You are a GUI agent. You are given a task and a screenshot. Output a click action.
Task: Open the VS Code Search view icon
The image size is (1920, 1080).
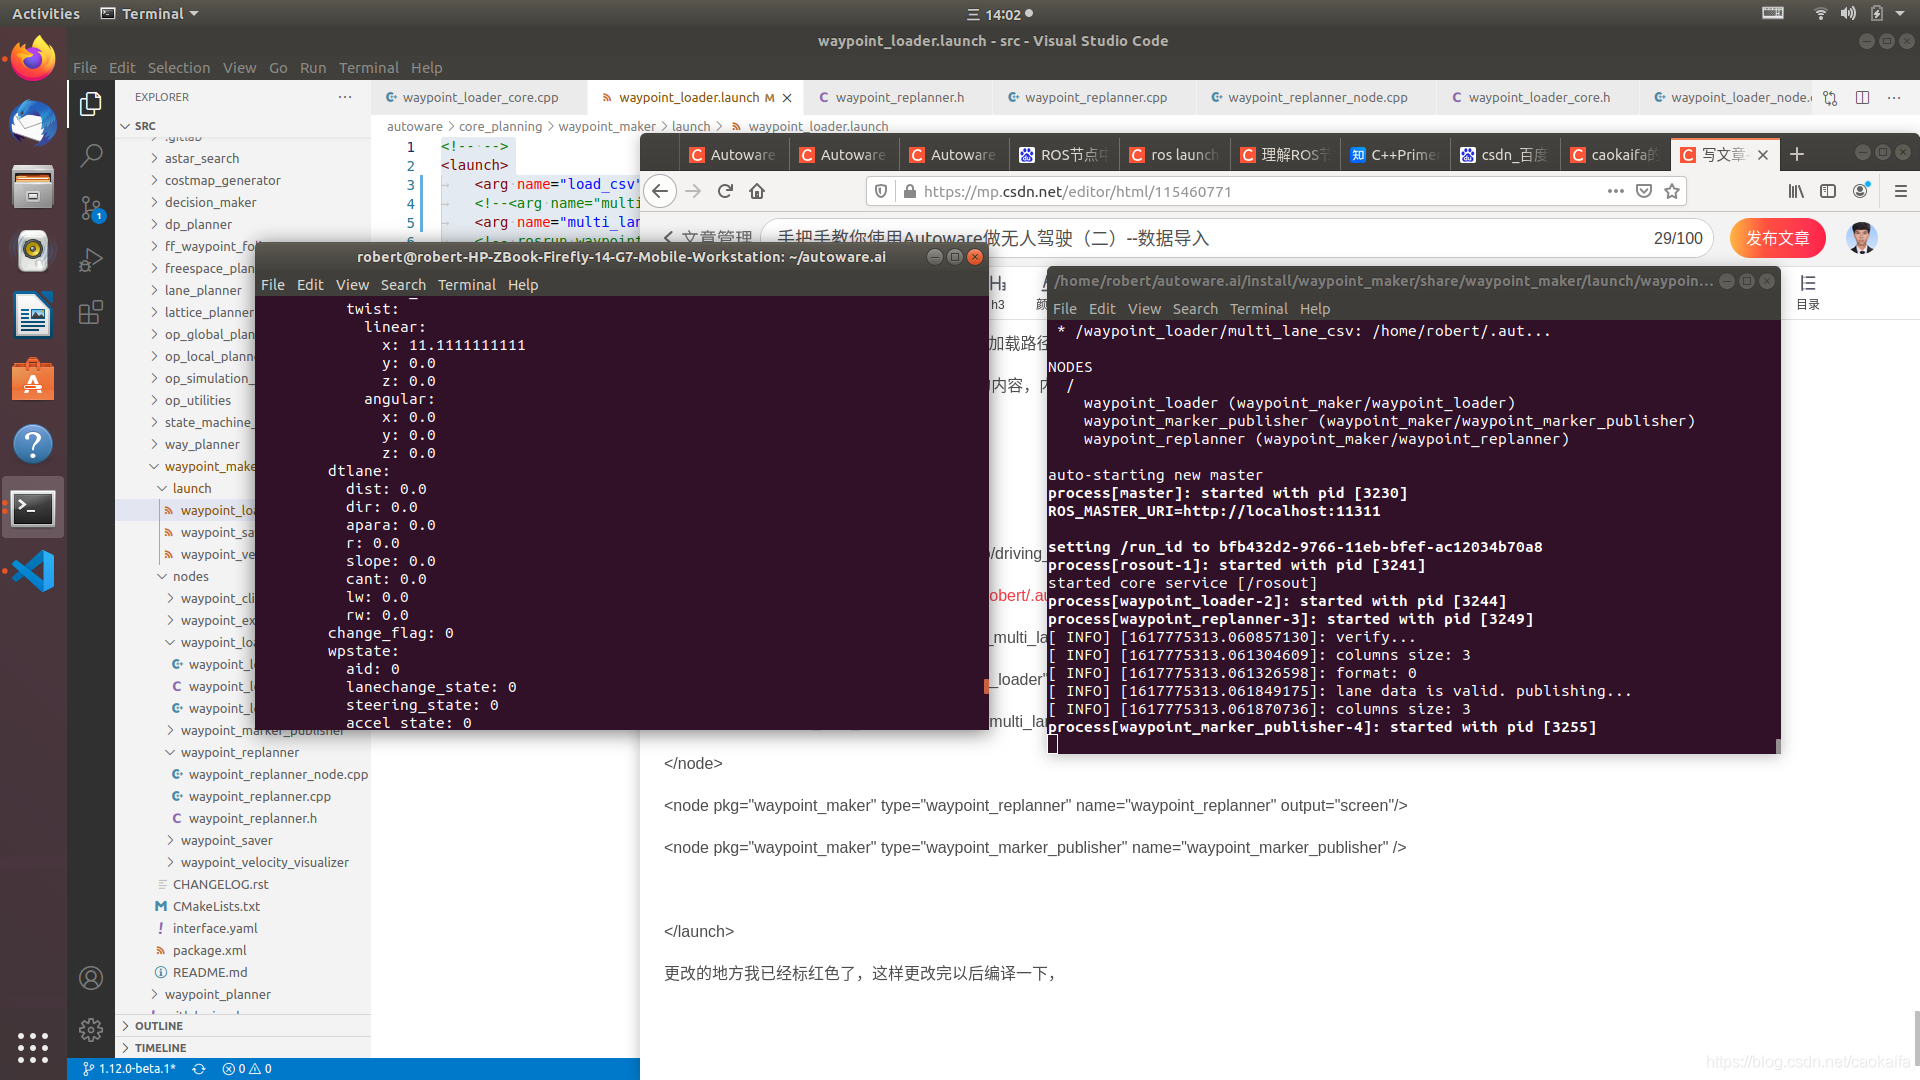pos(91,155)
